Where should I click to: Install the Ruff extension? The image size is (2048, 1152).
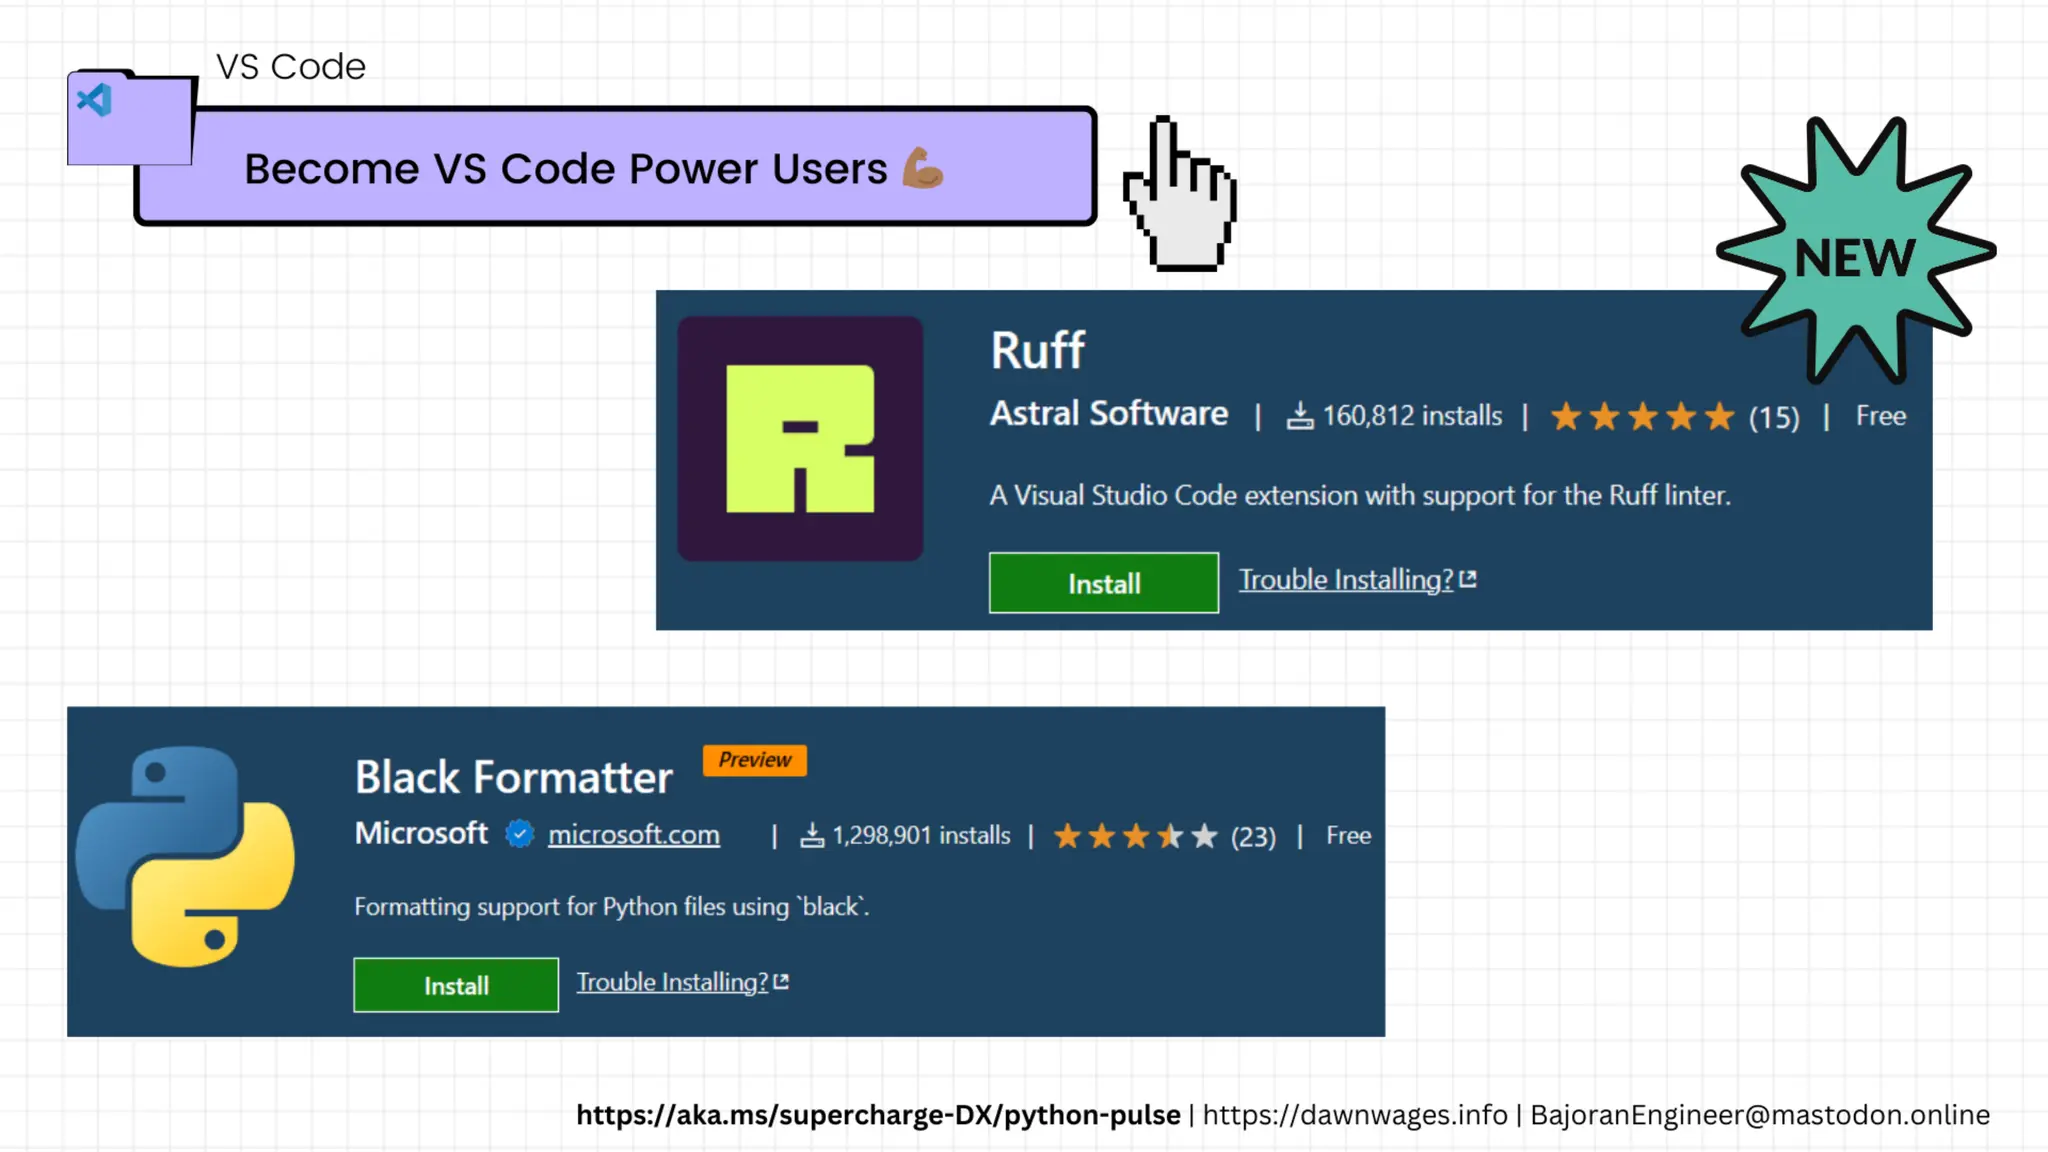1103,583
